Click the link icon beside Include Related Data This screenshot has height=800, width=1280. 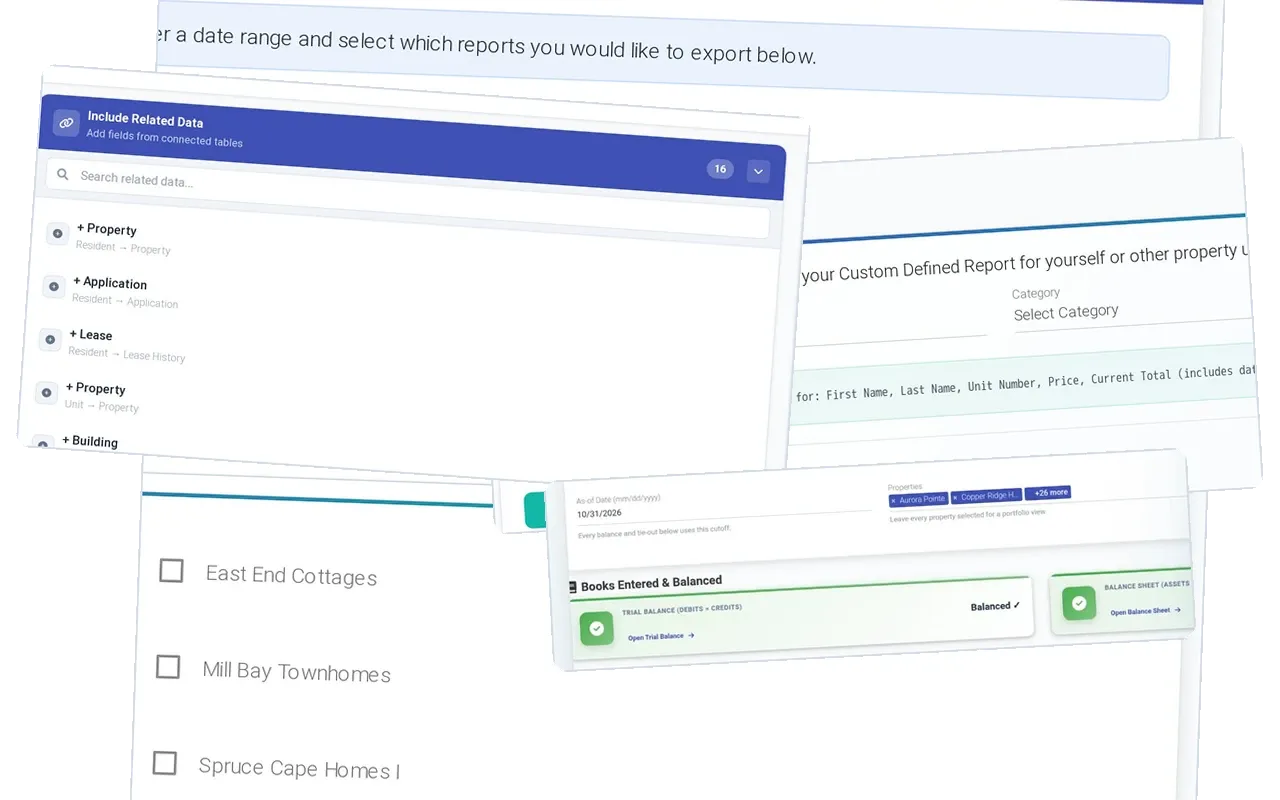[x=66, y=123]
